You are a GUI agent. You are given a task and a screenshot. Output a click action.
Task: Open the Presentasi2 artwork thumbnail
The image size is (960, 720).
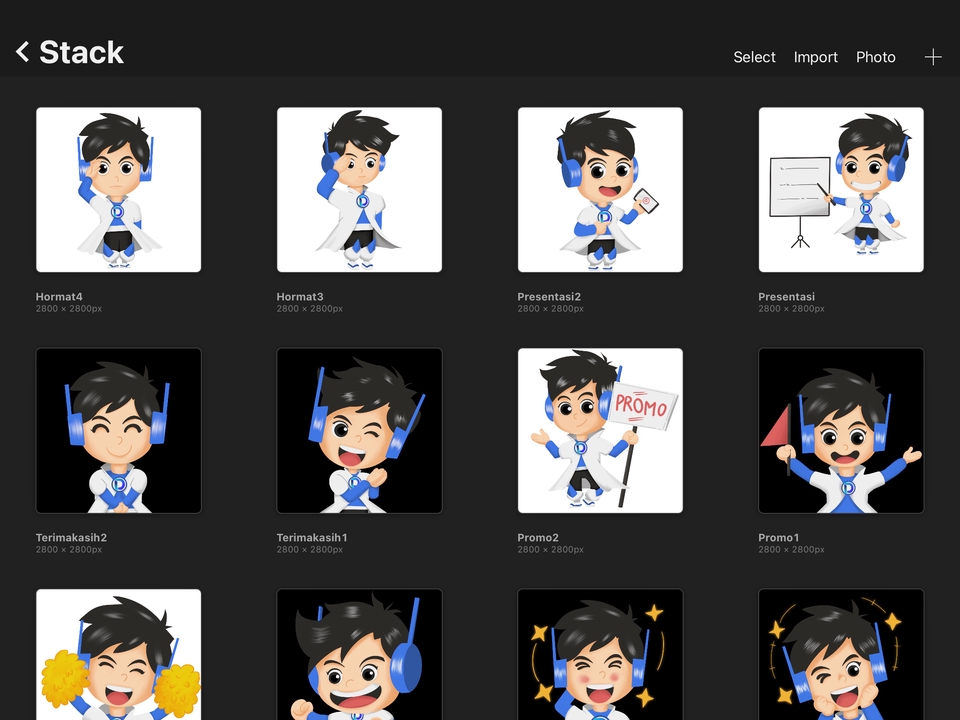click(x=600, y=190)
